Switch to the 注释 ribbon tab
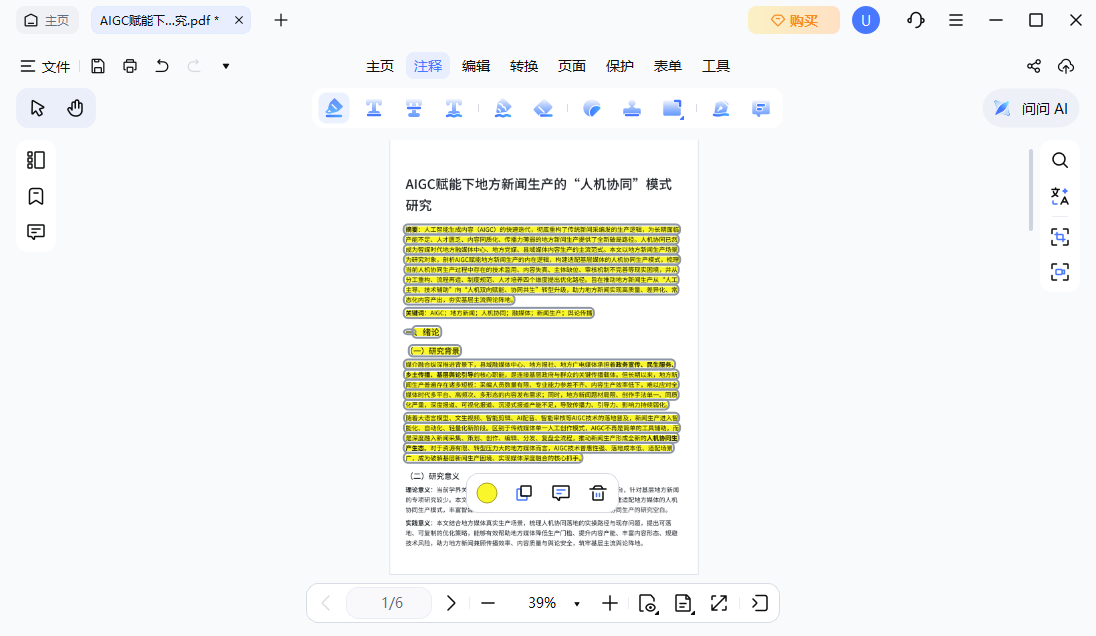1096x636 pixels. tap(428, 66)
